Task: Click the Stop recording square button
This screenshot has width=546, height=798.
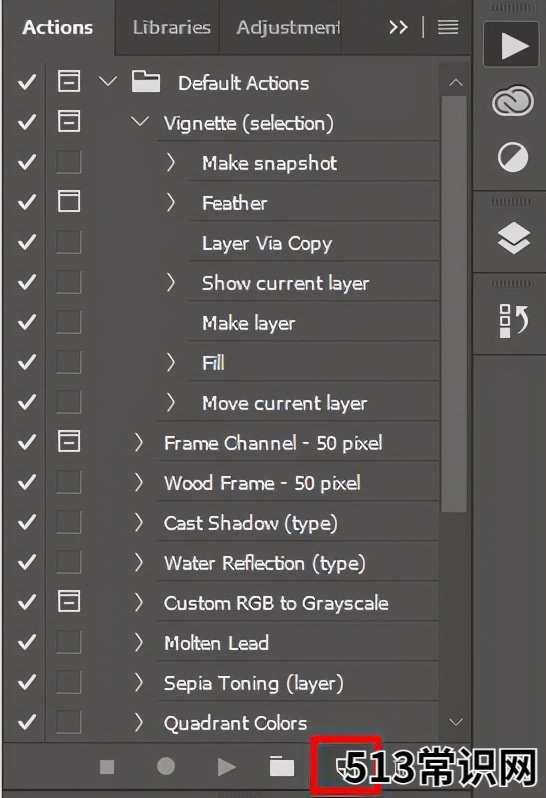Action: pyautogui.click(x=107, y=766)
